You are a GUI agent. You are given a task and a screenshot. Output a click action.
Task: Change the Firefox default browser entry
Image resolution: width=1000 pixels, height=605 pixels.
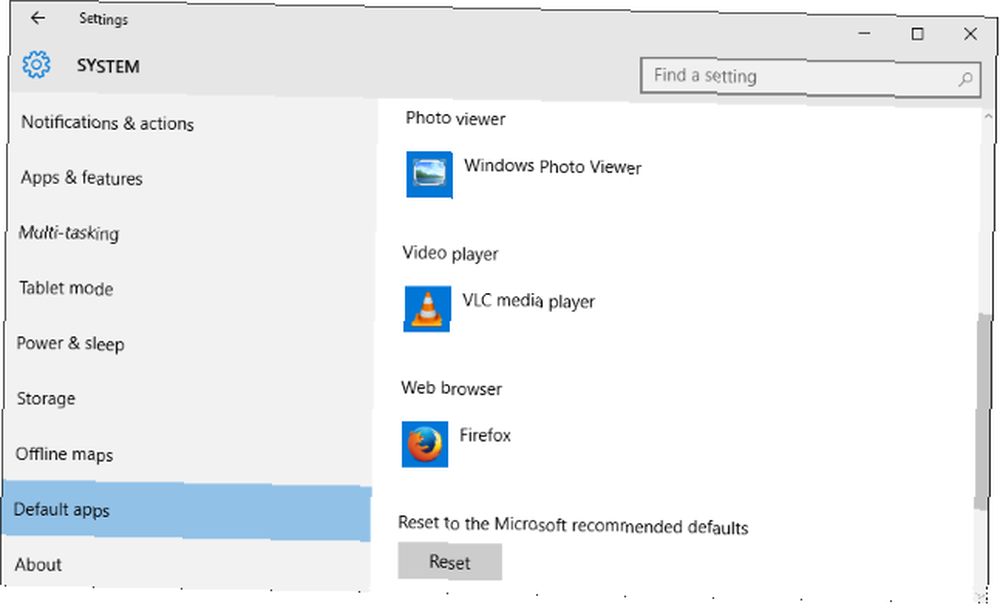click(x=457, y=444)
